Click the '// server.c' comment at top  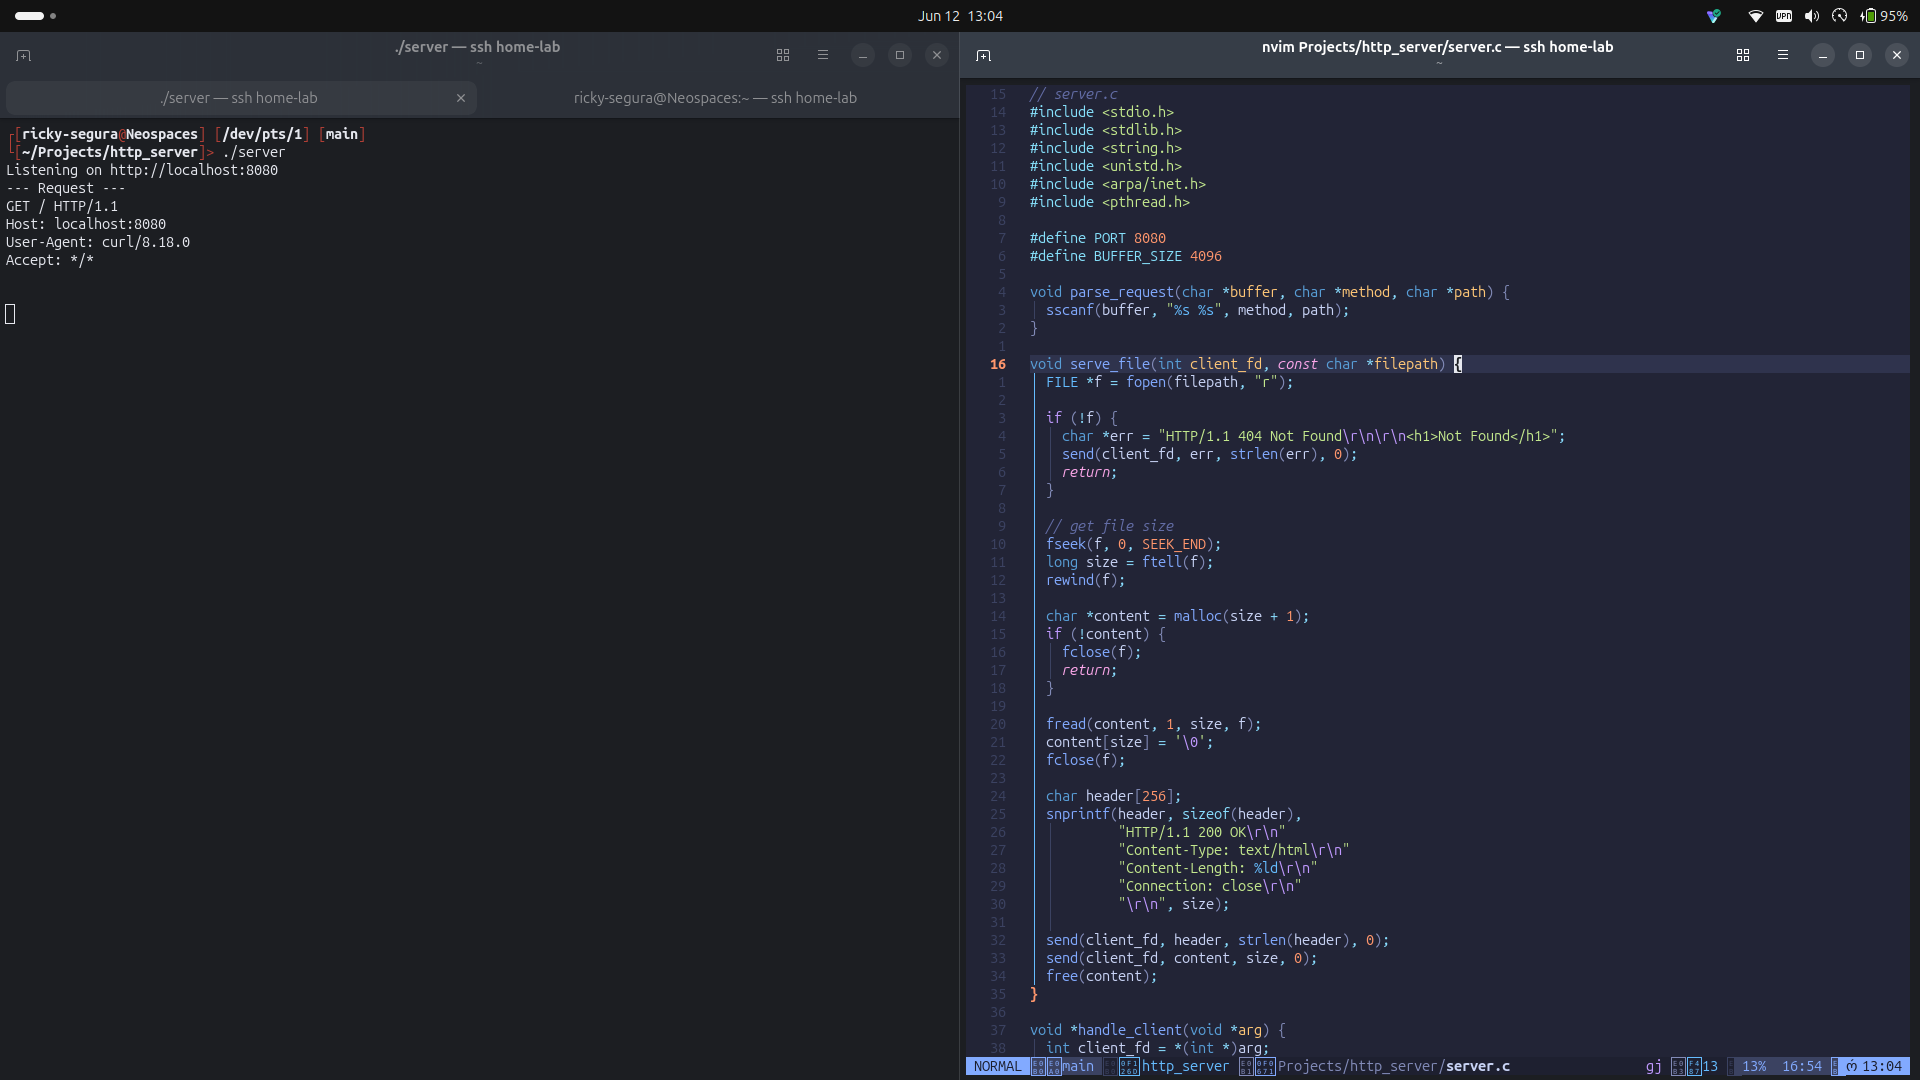click(1074, 94)
